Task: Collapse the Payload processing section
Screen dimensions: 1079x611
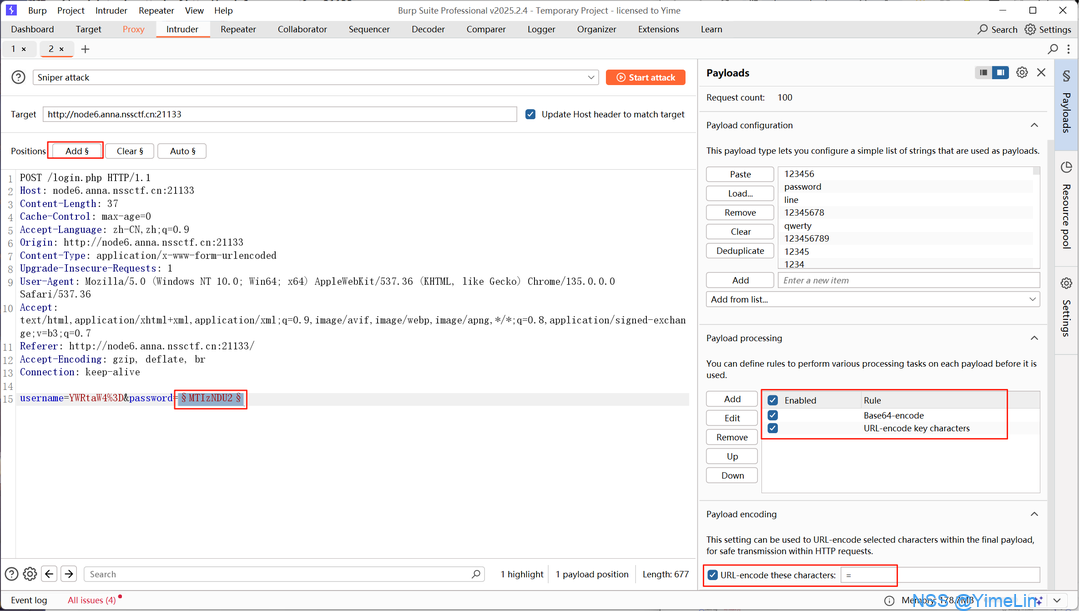Action: 1034,338
